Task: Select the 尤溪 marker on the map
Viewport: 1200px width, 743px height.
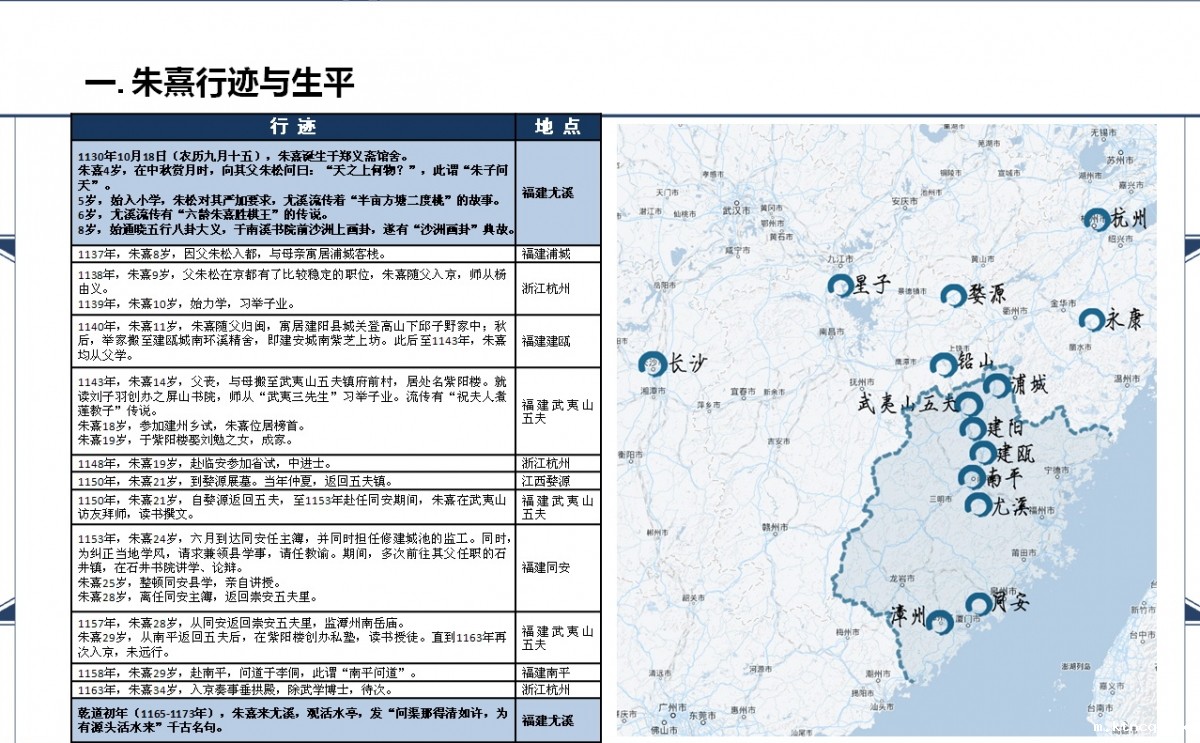Action: coord(978,505)
